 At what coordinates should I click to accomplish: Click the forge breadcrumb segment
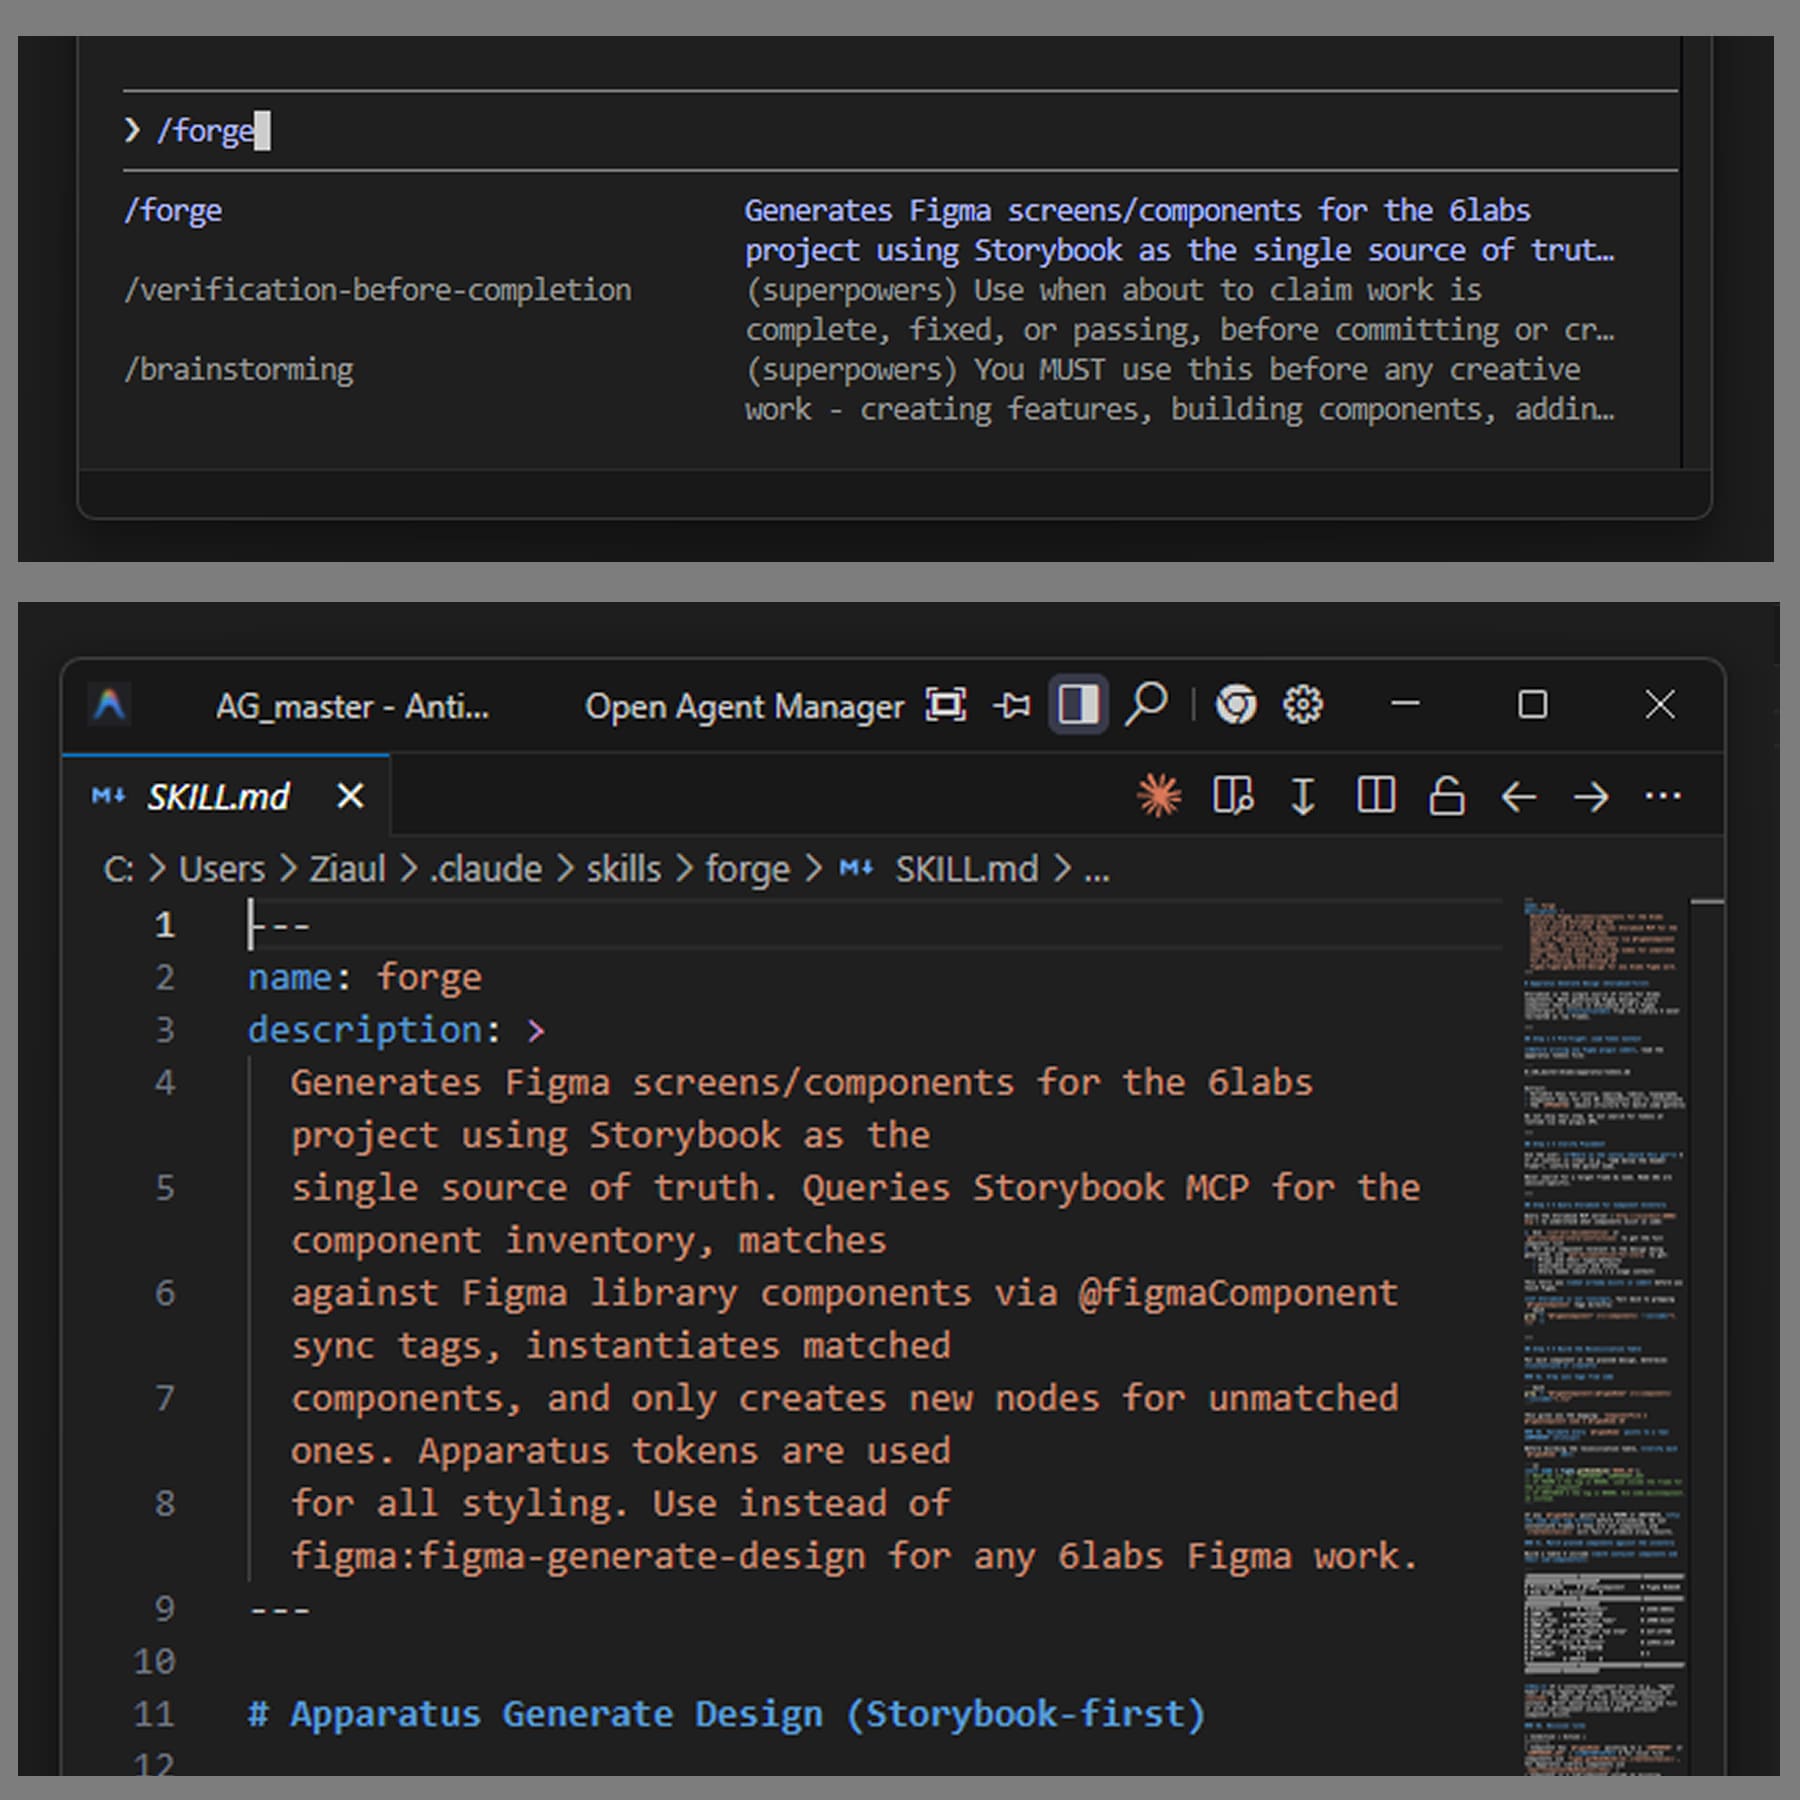[747, 869]
